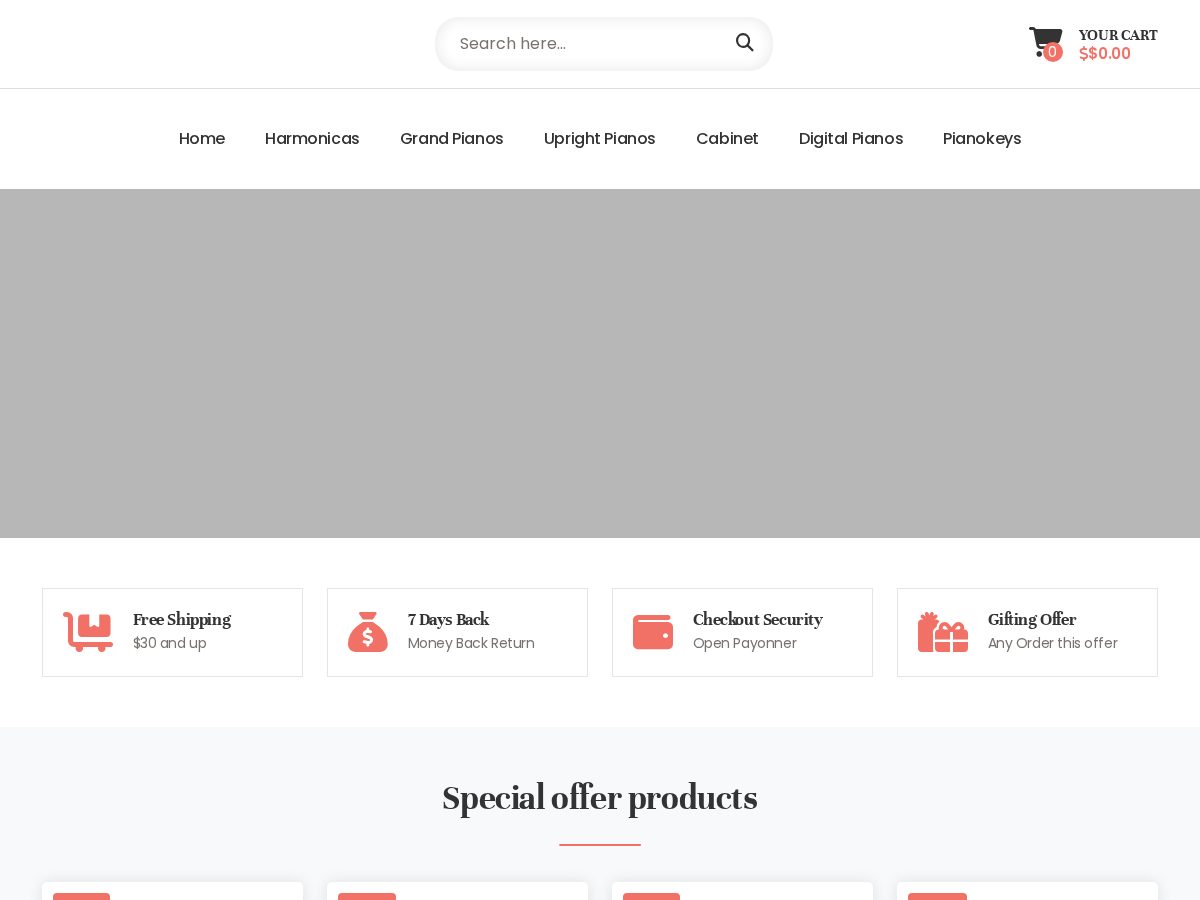Click the Checkout Security heading
This screenshot has height=900, width=1200.
[x=758, y=620]
